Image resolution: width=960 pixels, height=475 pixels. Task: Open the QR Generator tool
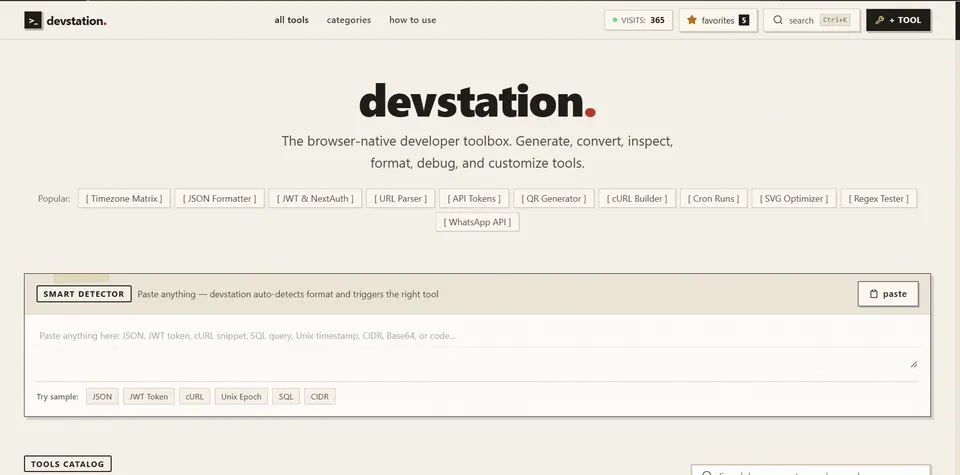(x=553, y=198)
